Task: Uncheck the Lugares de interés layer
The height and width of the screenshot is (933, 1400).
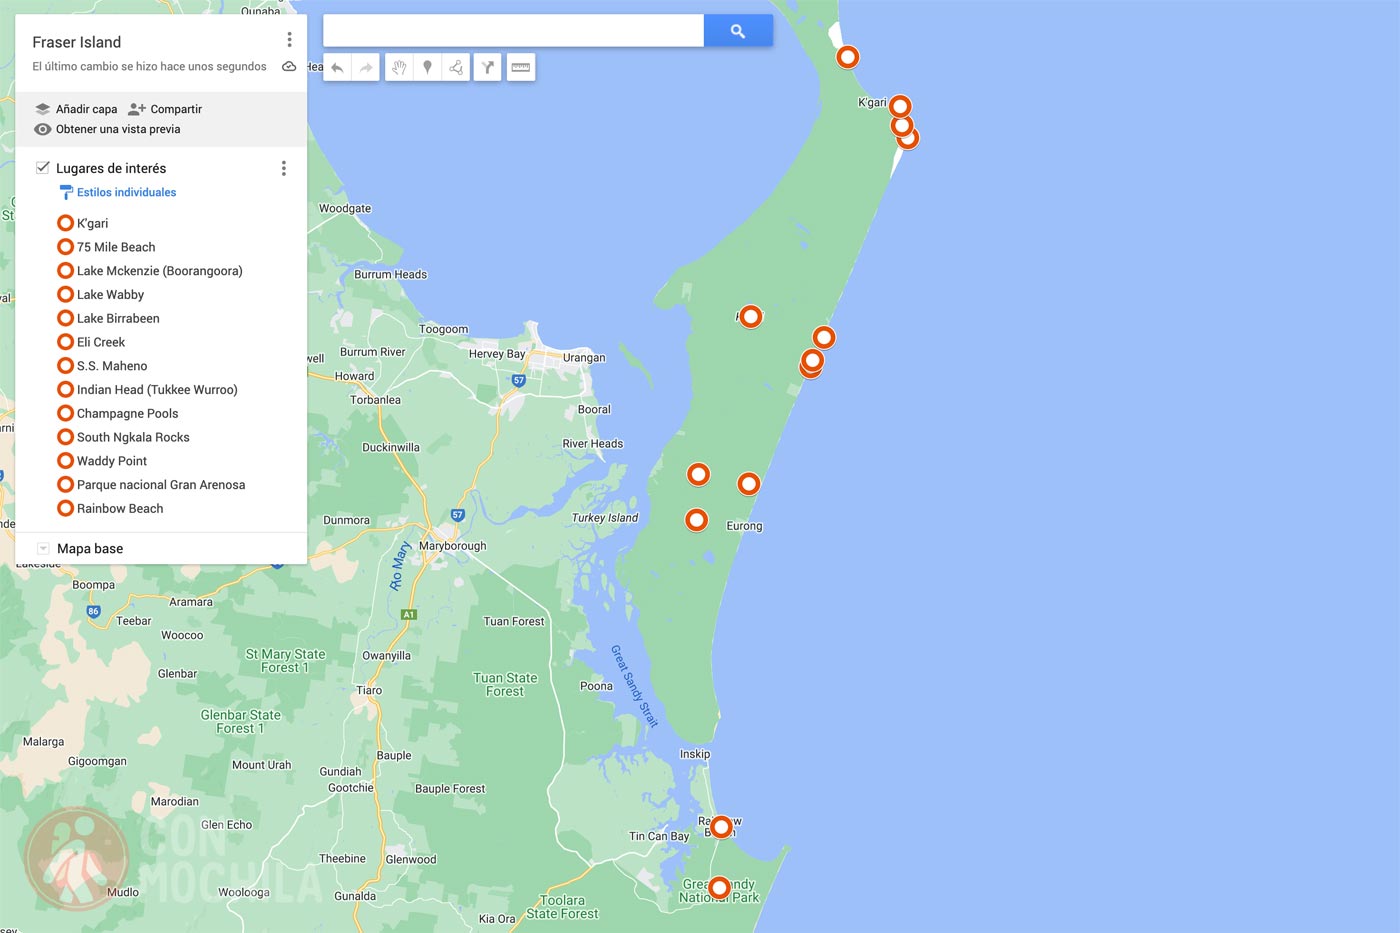Action: (42, 167)
